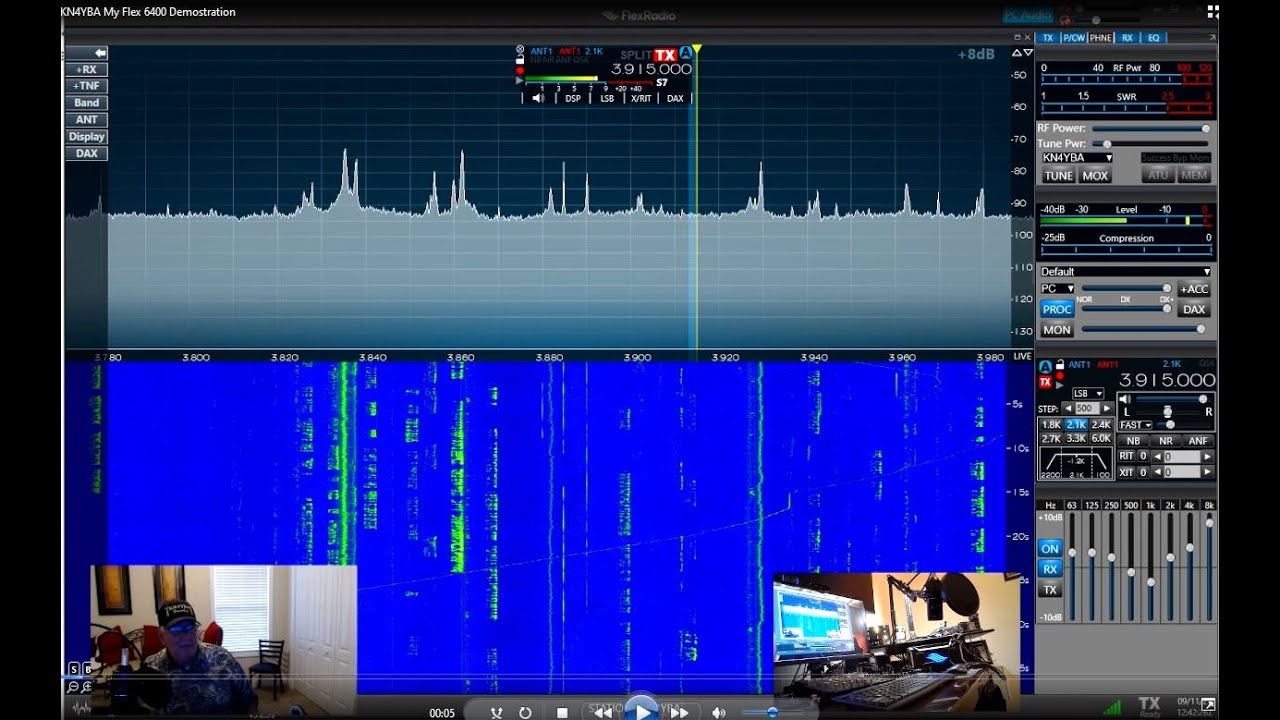Click the S icon at the waterfall corner
The height and width of the screenshot is (720, 1280).
point(73,668)
